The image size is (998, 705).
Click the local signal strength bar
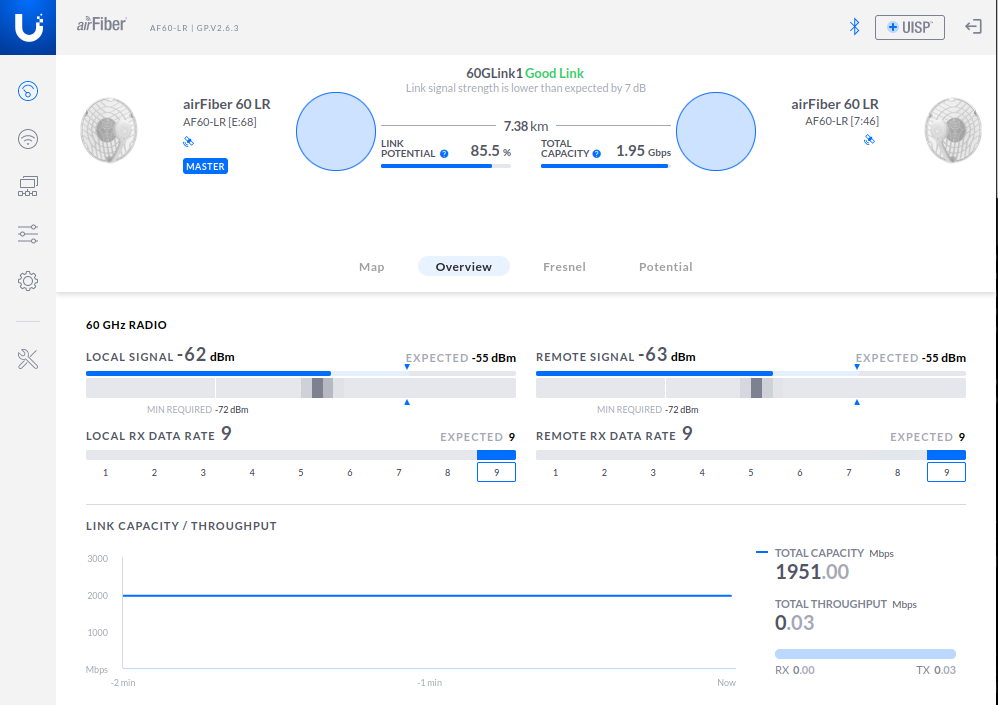pos(300,374)
